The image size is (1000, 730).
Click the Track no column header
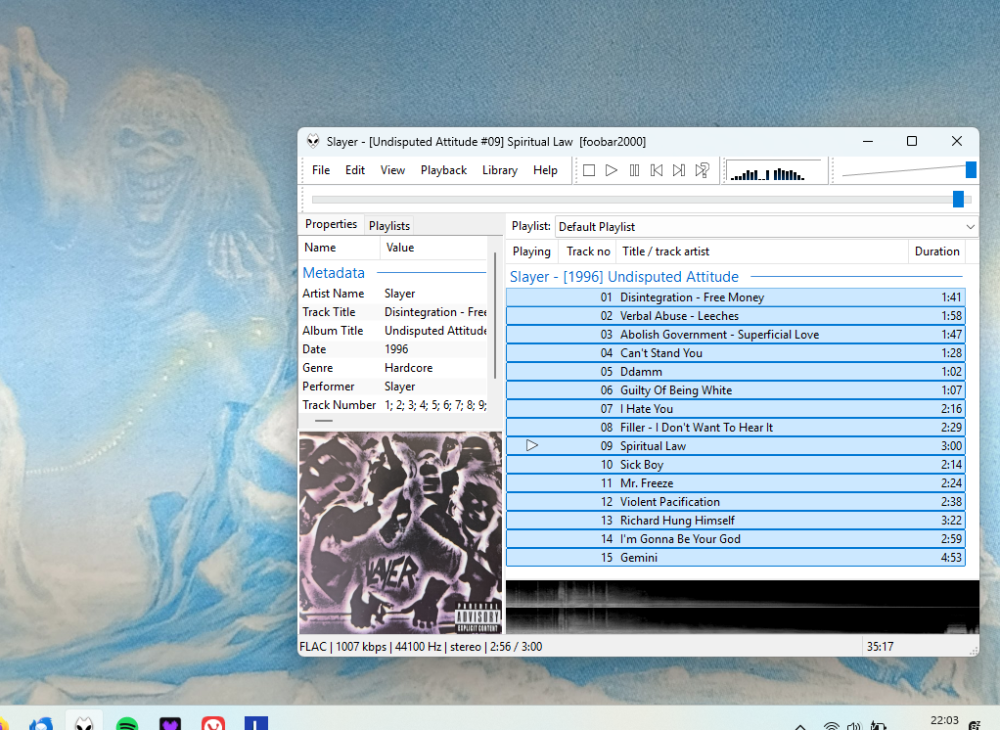point(588,252)
